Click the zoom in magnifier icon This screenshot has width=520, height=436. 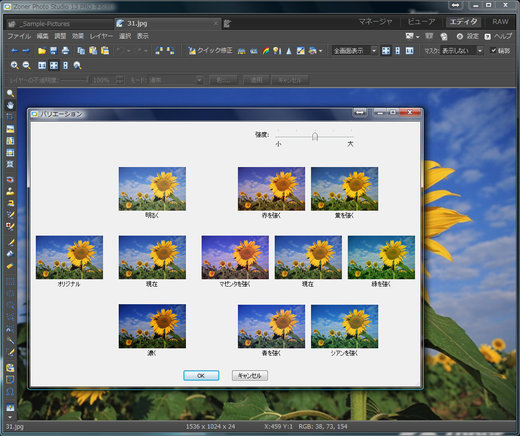click(x=14, y=65)
